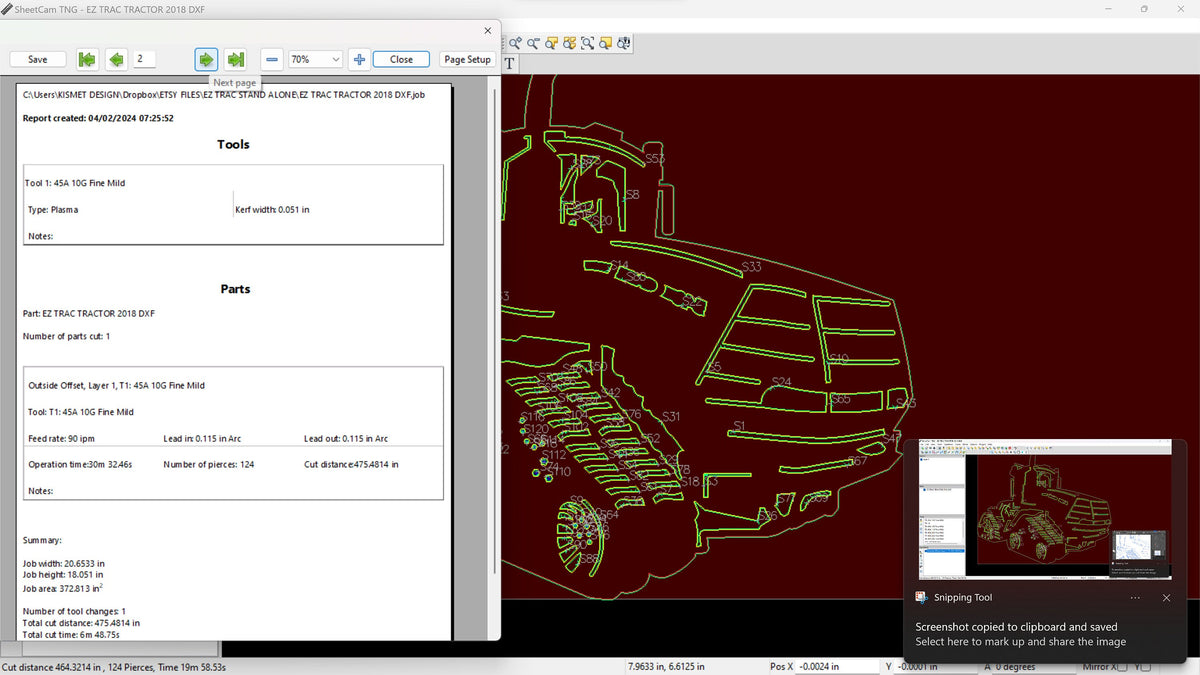Click the cursor coordinates '7.9633 in, 6.6125 in'

pyautogui.click(x=666, y=666)
